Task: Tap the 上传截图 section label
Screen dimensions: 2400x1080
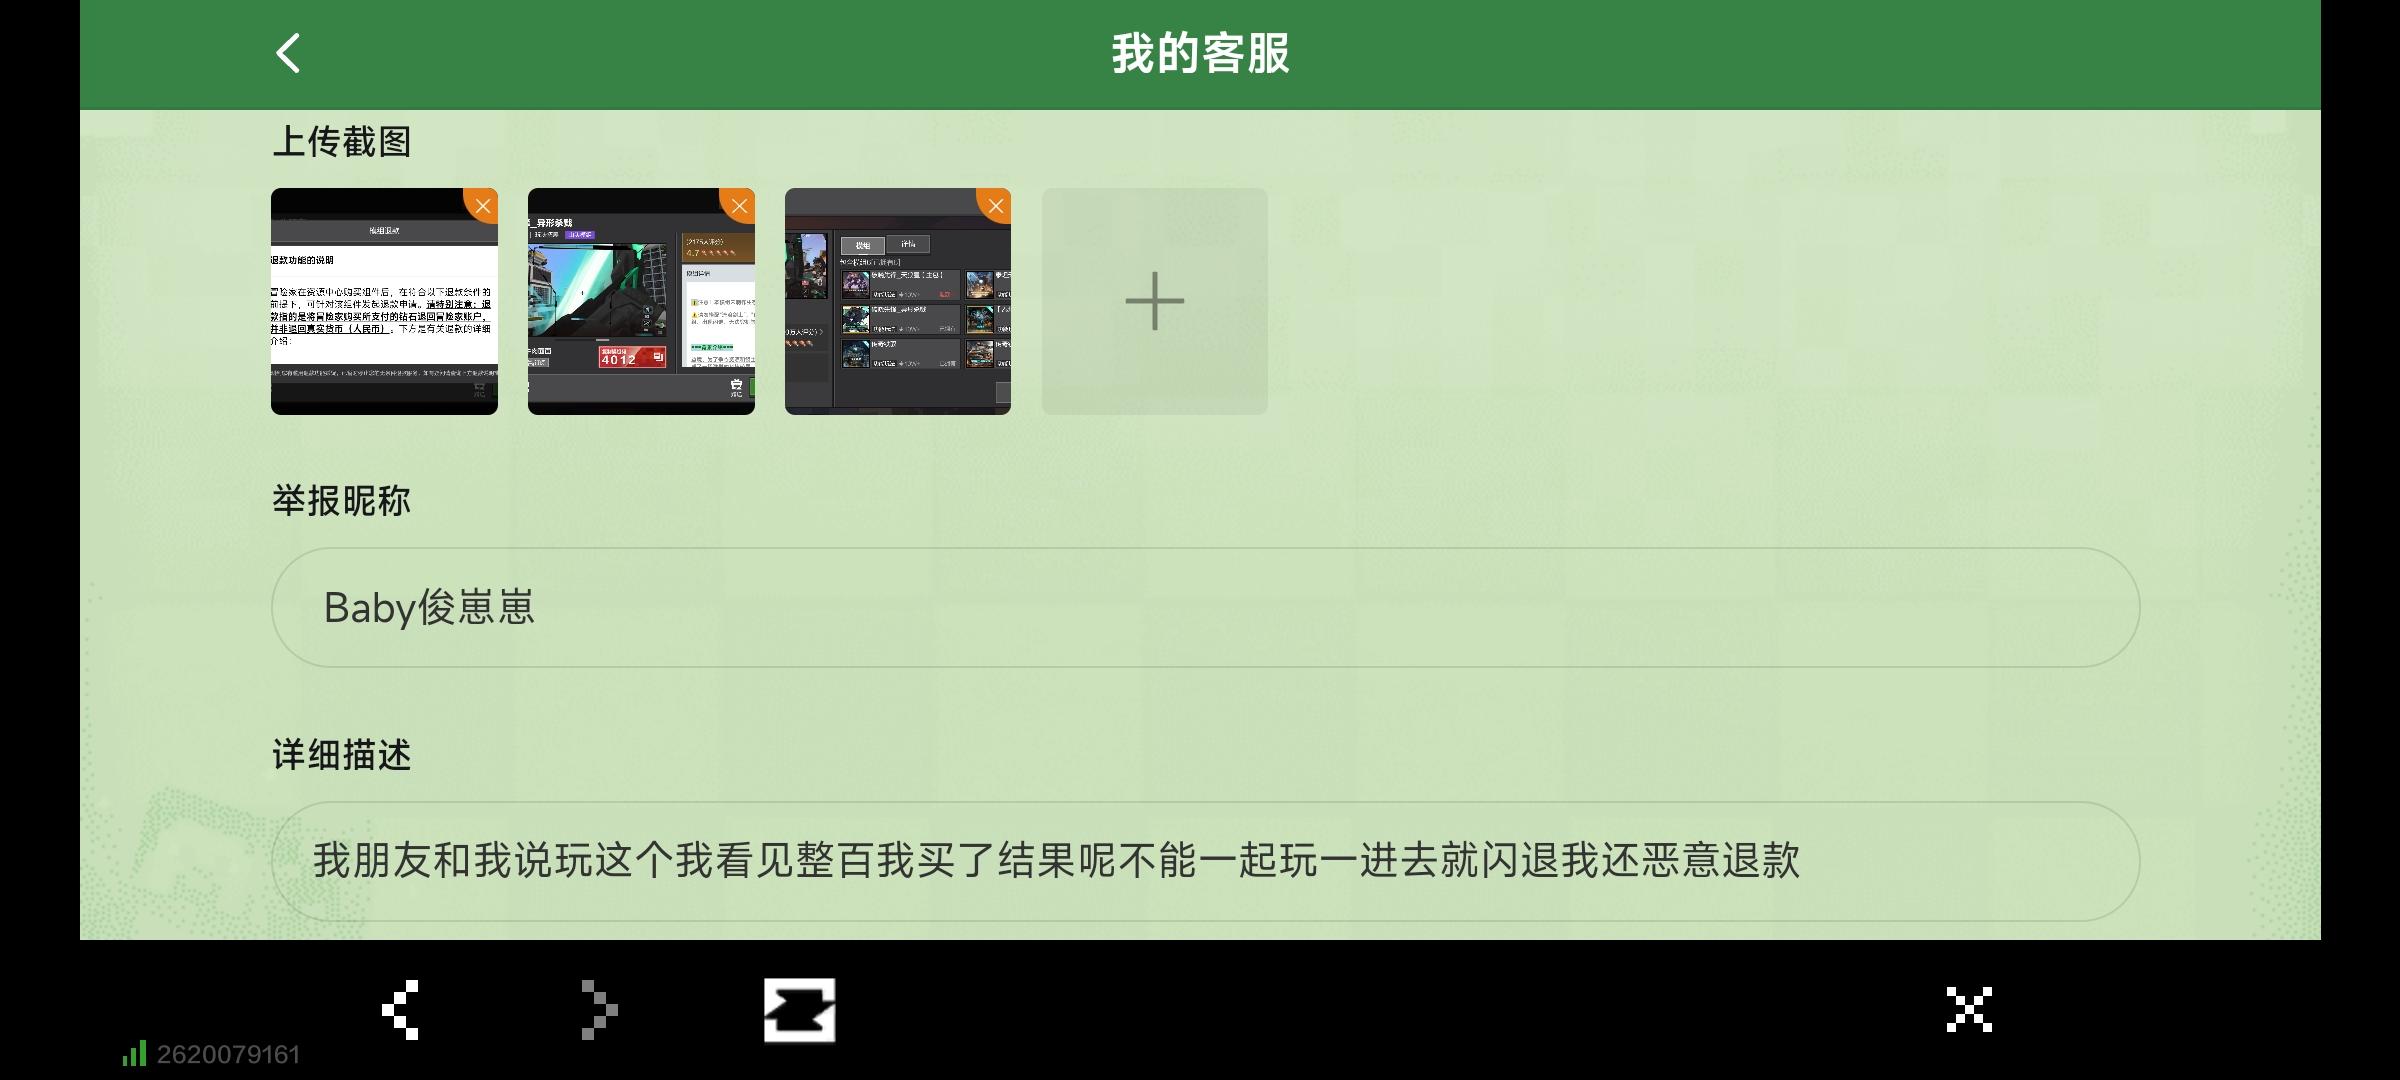Action: 342,142
